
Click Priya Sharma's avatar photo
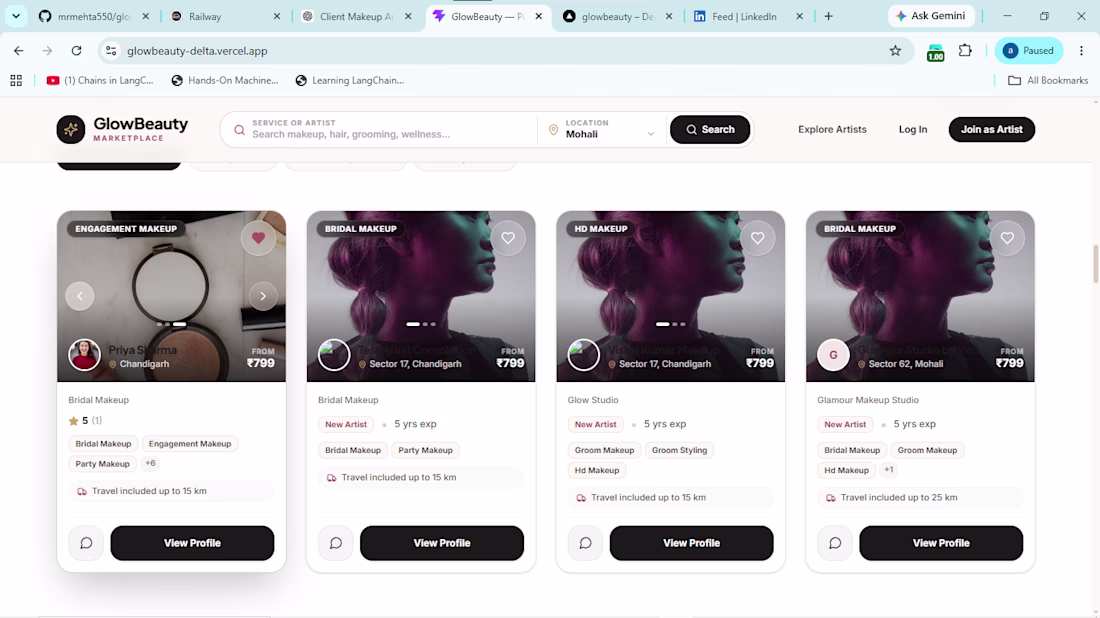coord(84,355)
